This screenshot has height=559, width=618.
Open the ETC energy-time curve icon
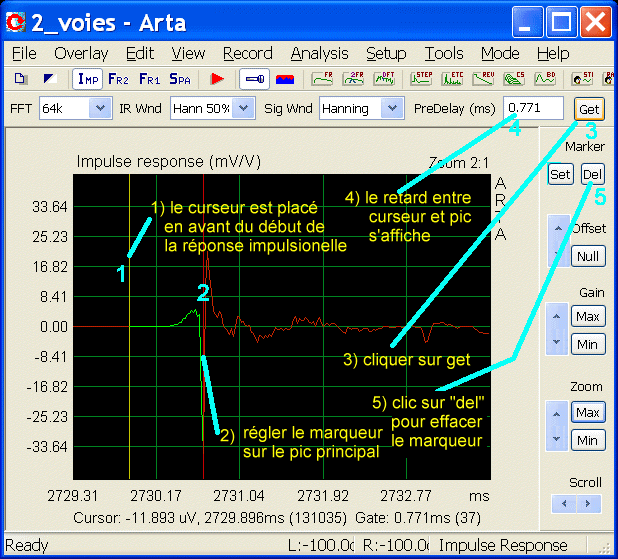452,79
